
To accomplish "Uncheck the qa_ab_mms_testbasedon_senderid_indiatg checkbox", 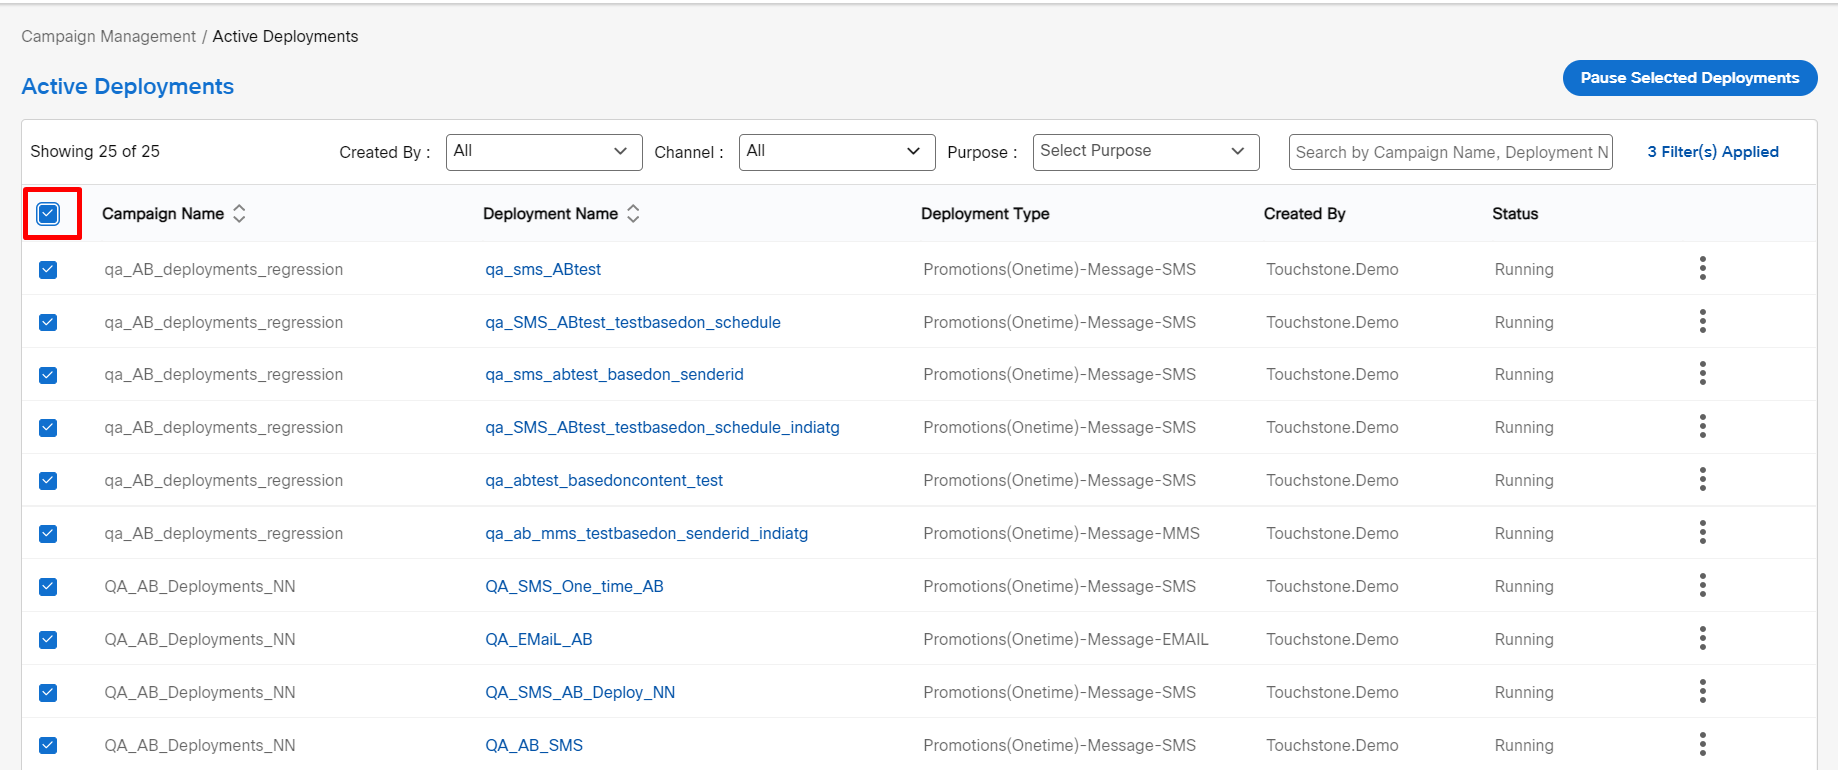I will tap(48, 534).
